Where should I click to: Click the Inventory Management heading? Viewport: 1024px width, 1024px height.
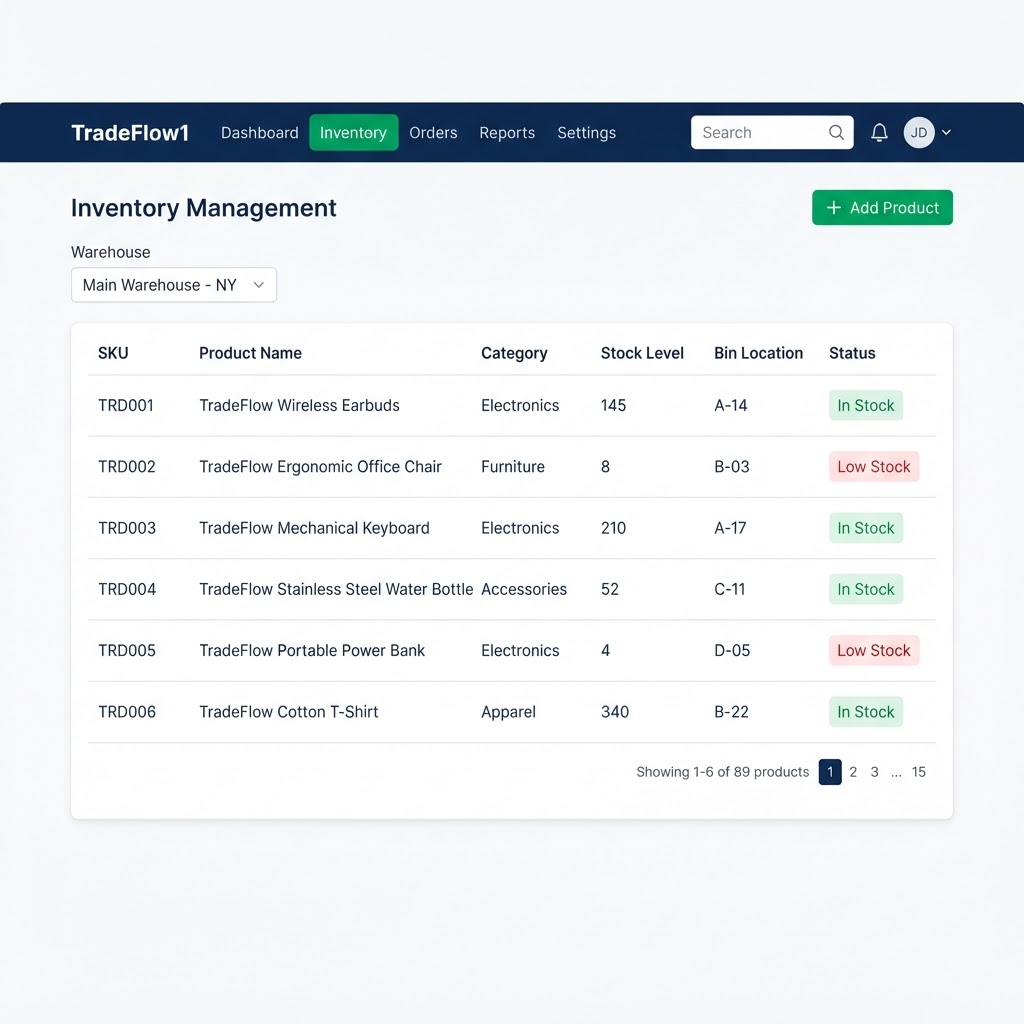[x=204, y=208]
